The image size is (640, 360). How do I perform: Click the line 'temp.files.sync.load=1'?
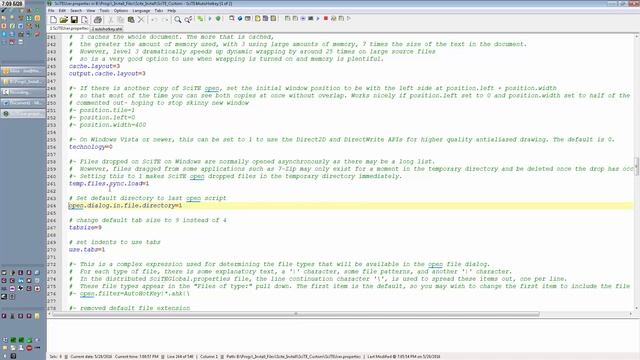click(109, 184)
